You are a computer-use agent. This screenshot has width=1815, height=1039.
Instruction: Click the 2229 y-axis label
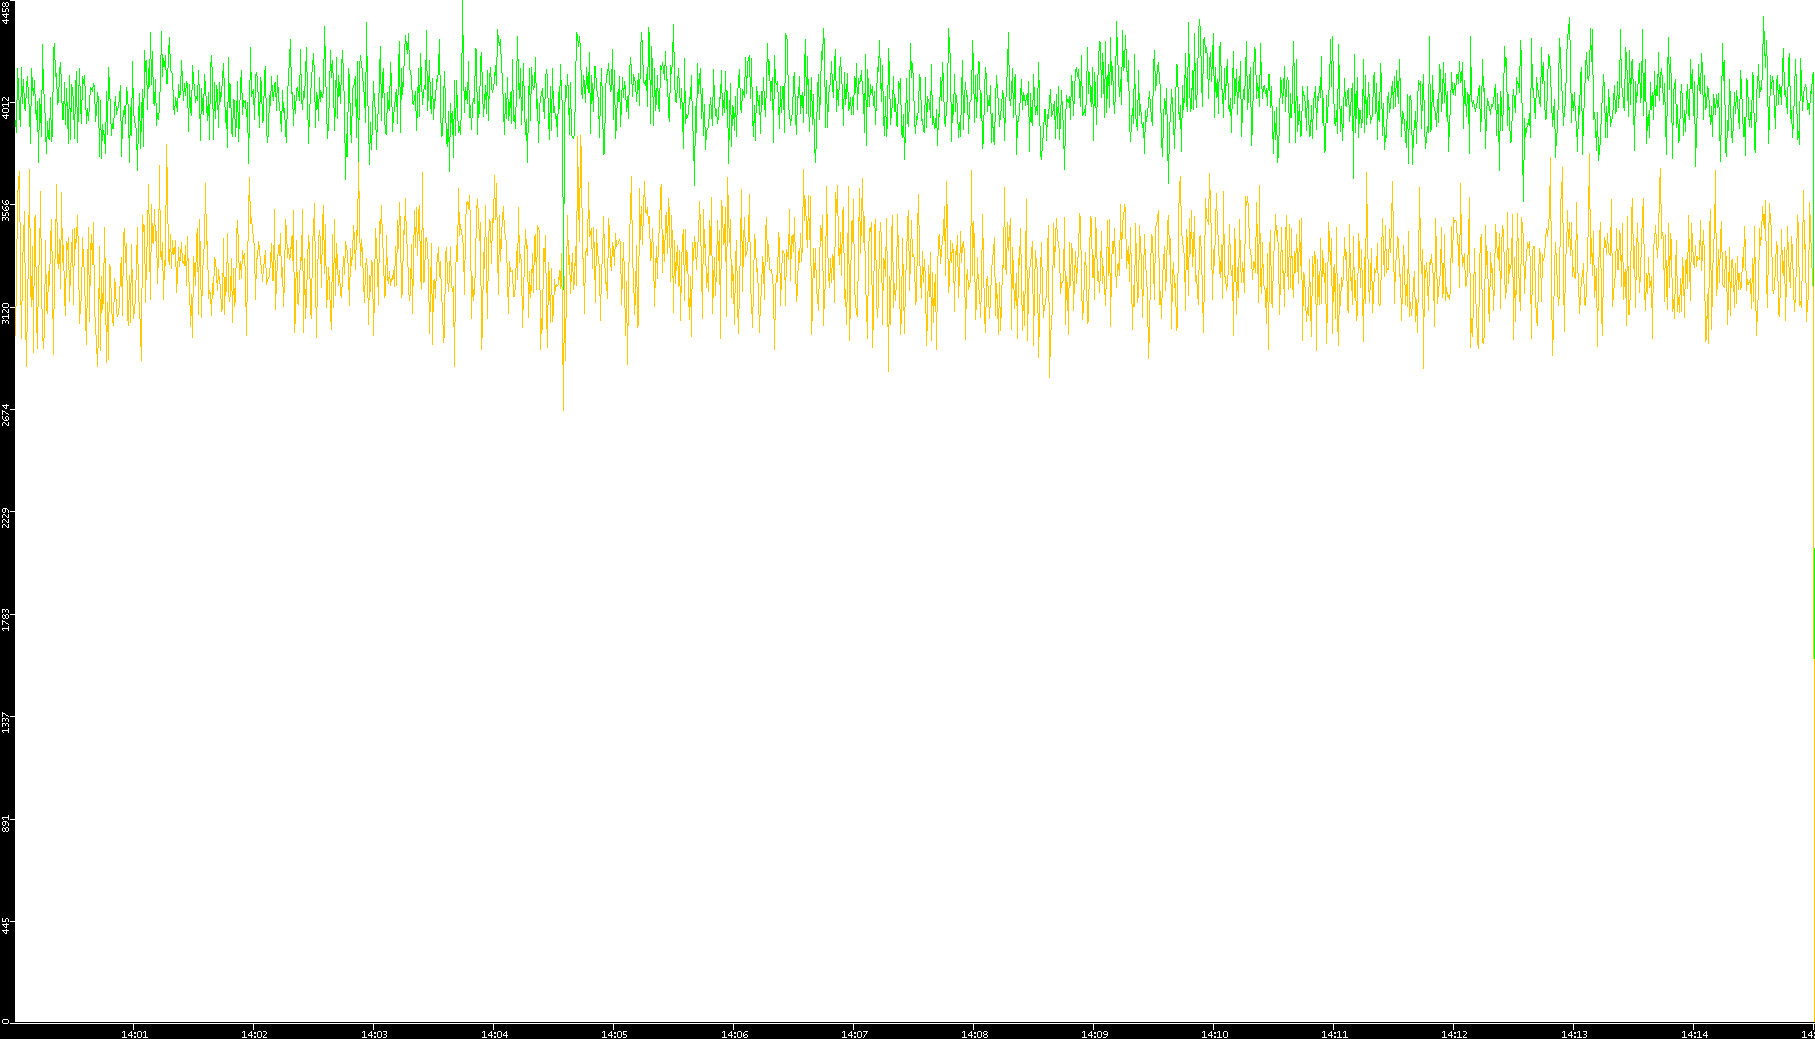6,517
